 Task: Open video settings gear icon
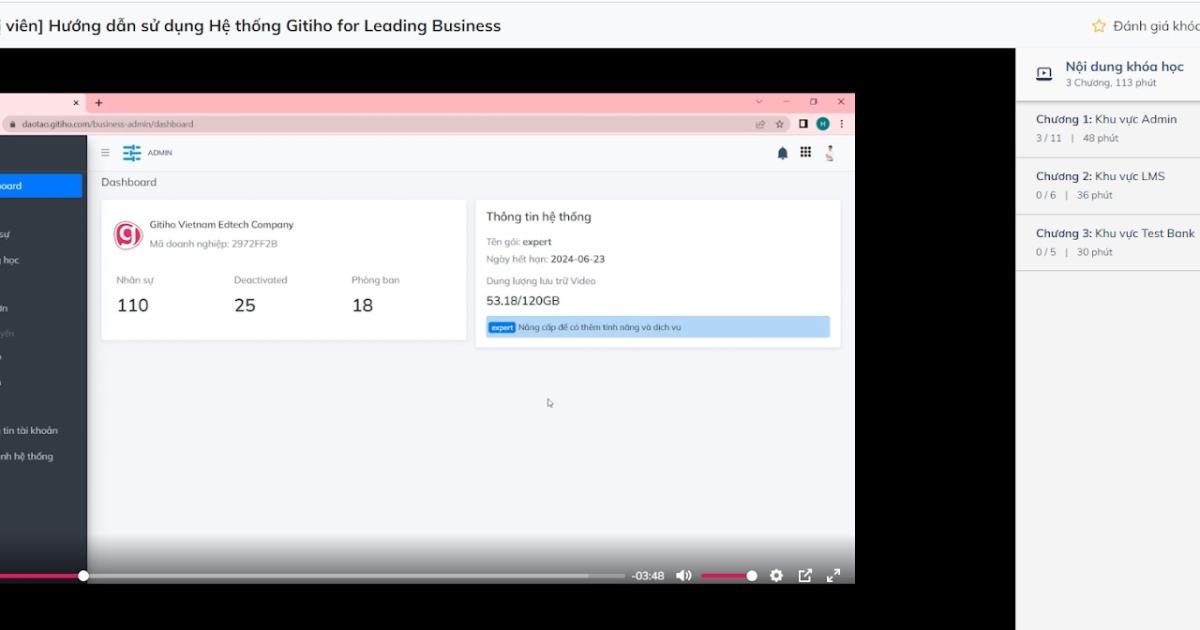[777, 576]
